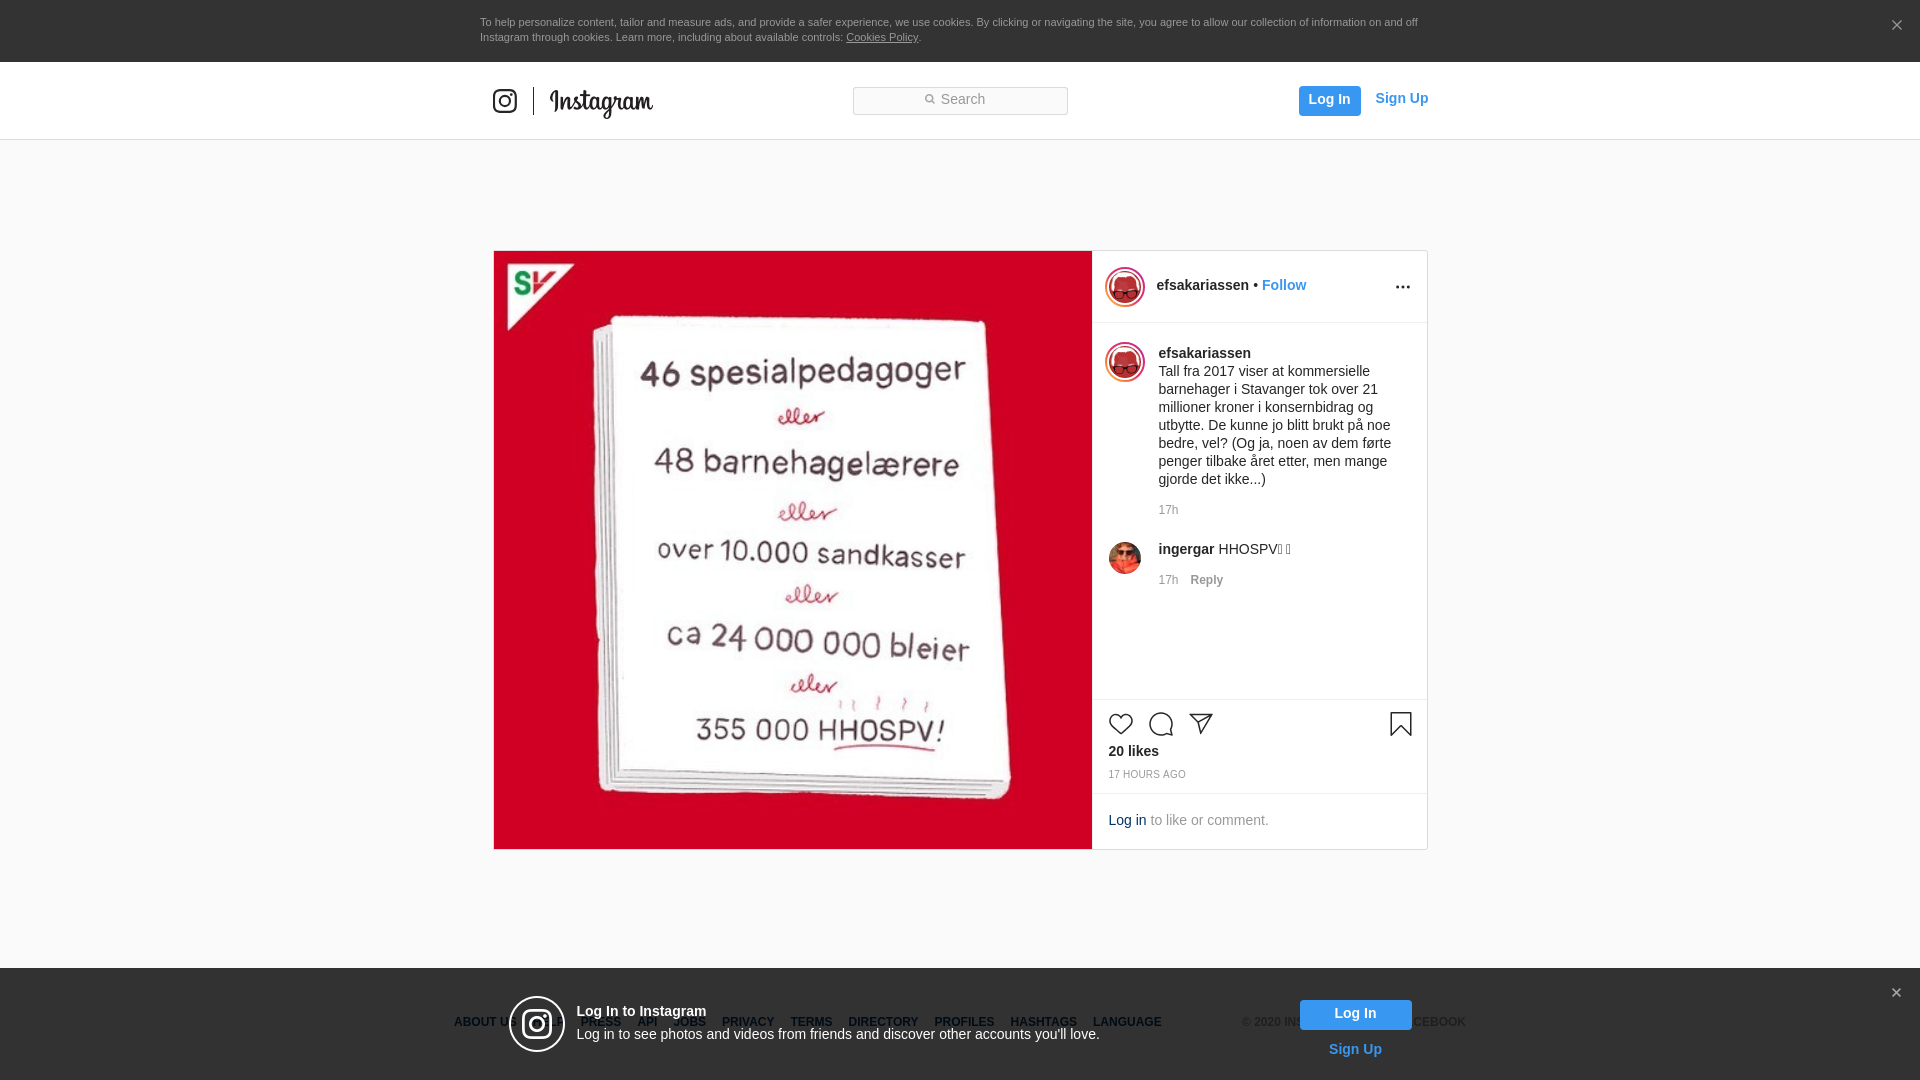Reply to ingergar's comment

tap(1207, 580)
